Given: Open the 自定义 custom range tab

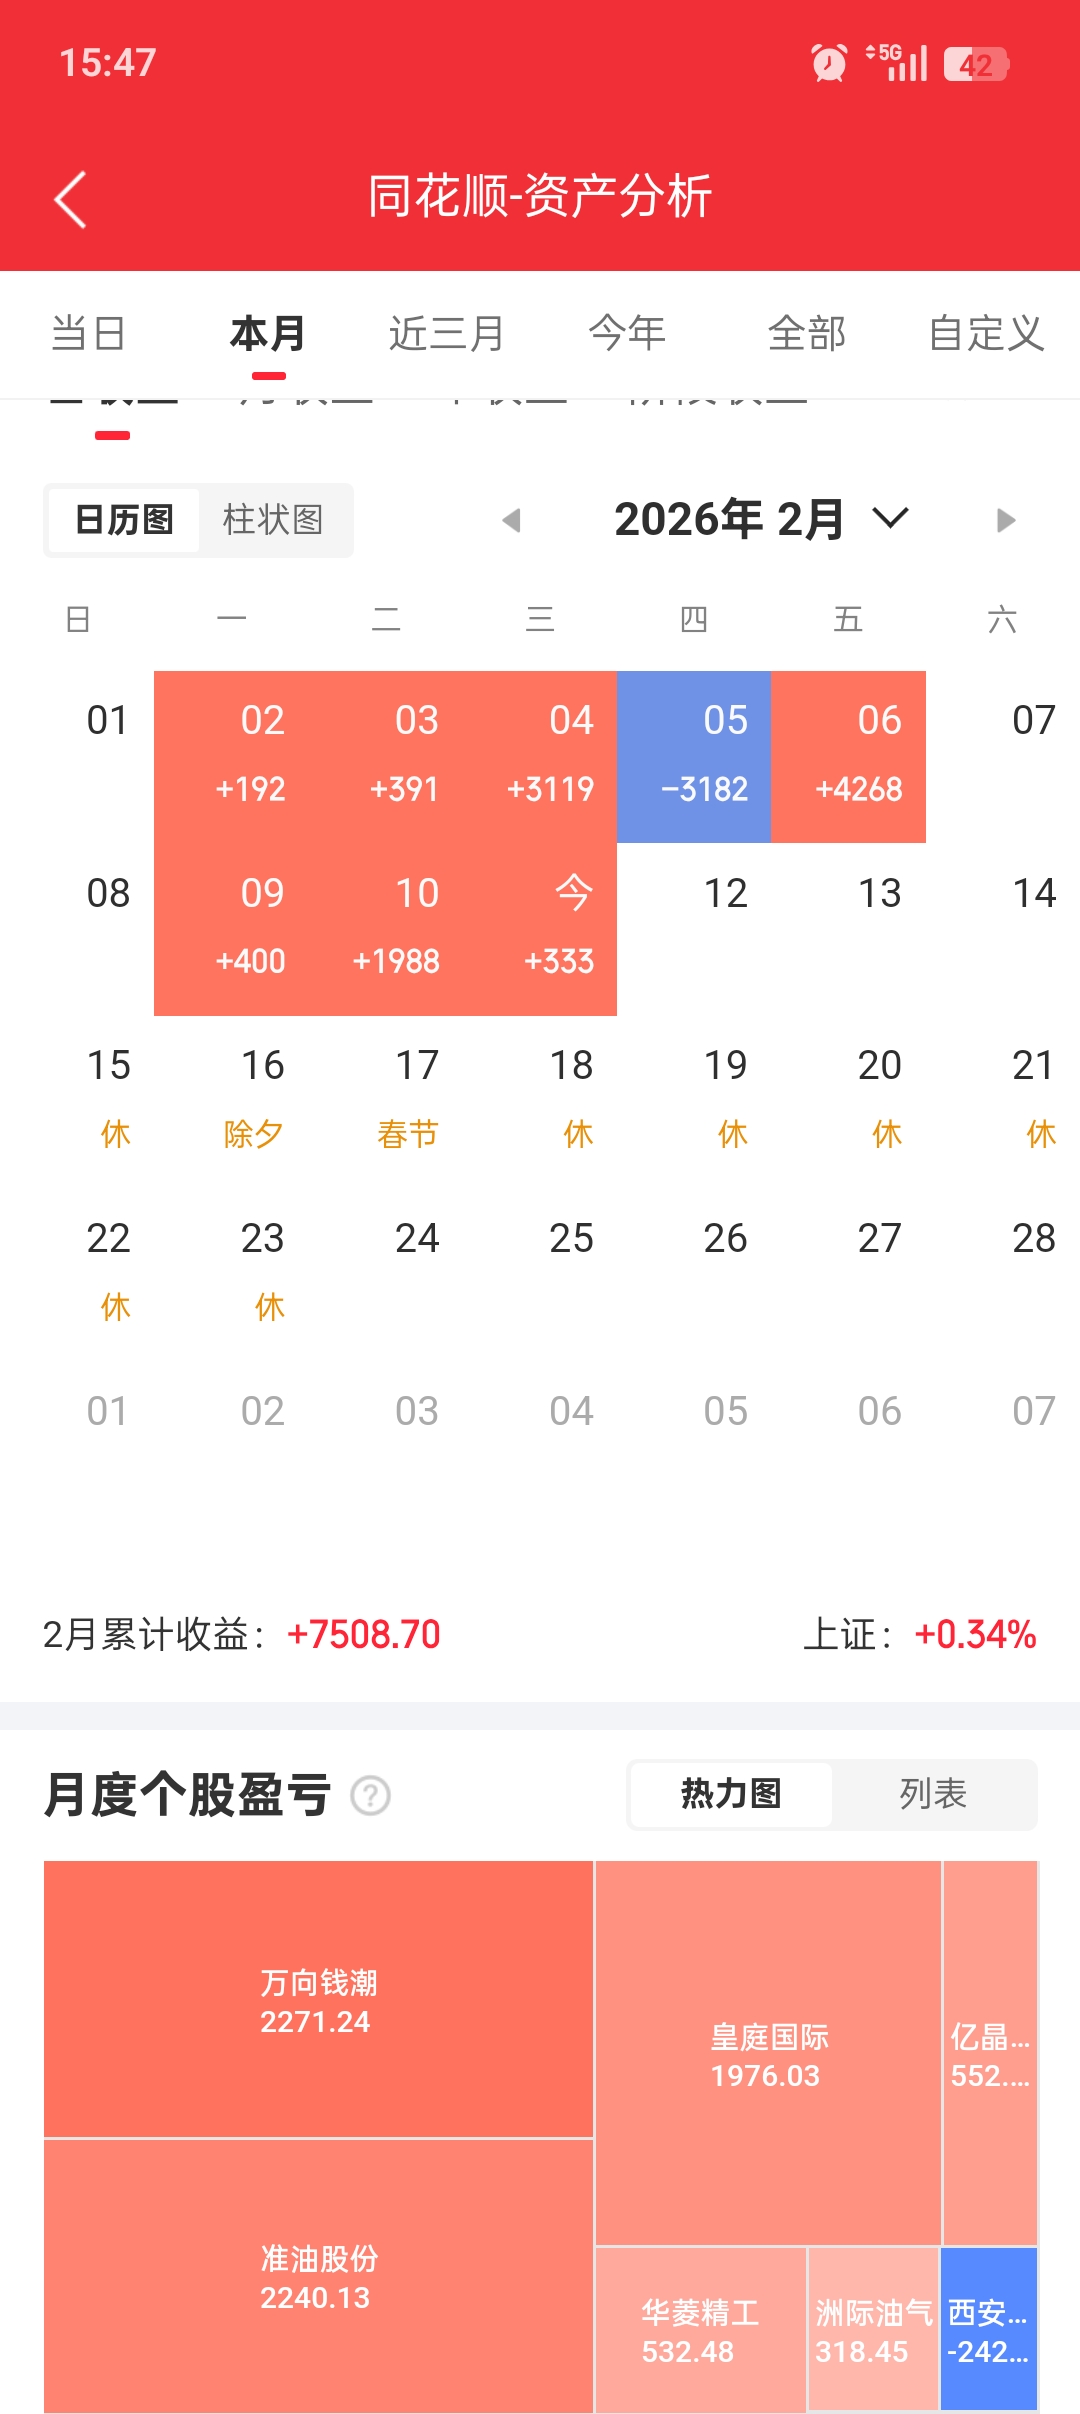Looking at the screenshot, I should 986,333.
